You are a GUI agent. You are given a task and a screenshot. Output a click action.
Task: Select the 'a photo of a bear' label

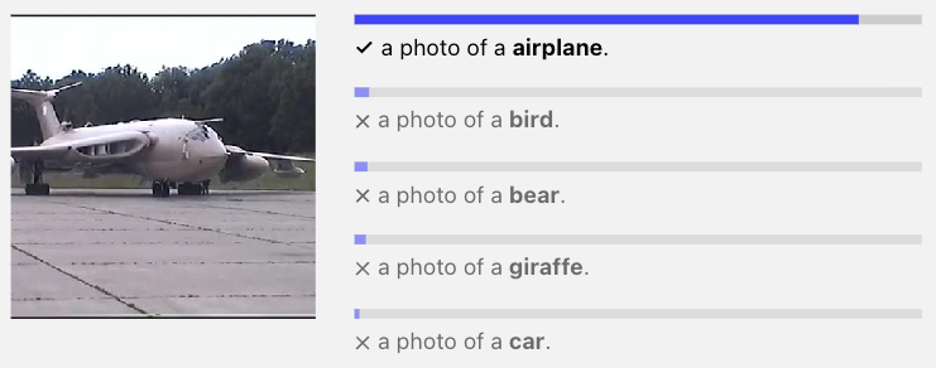472,195
